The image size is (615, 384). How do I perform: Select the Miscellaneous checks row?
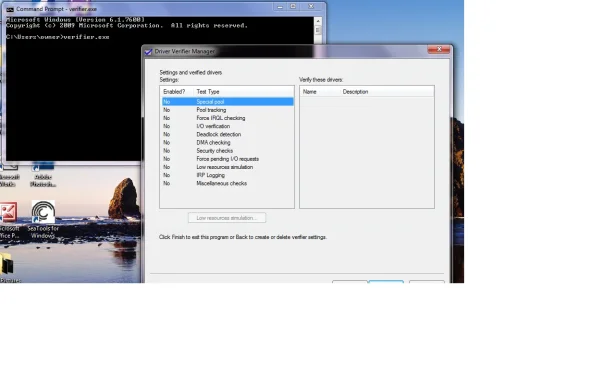(x=227, y=184)
